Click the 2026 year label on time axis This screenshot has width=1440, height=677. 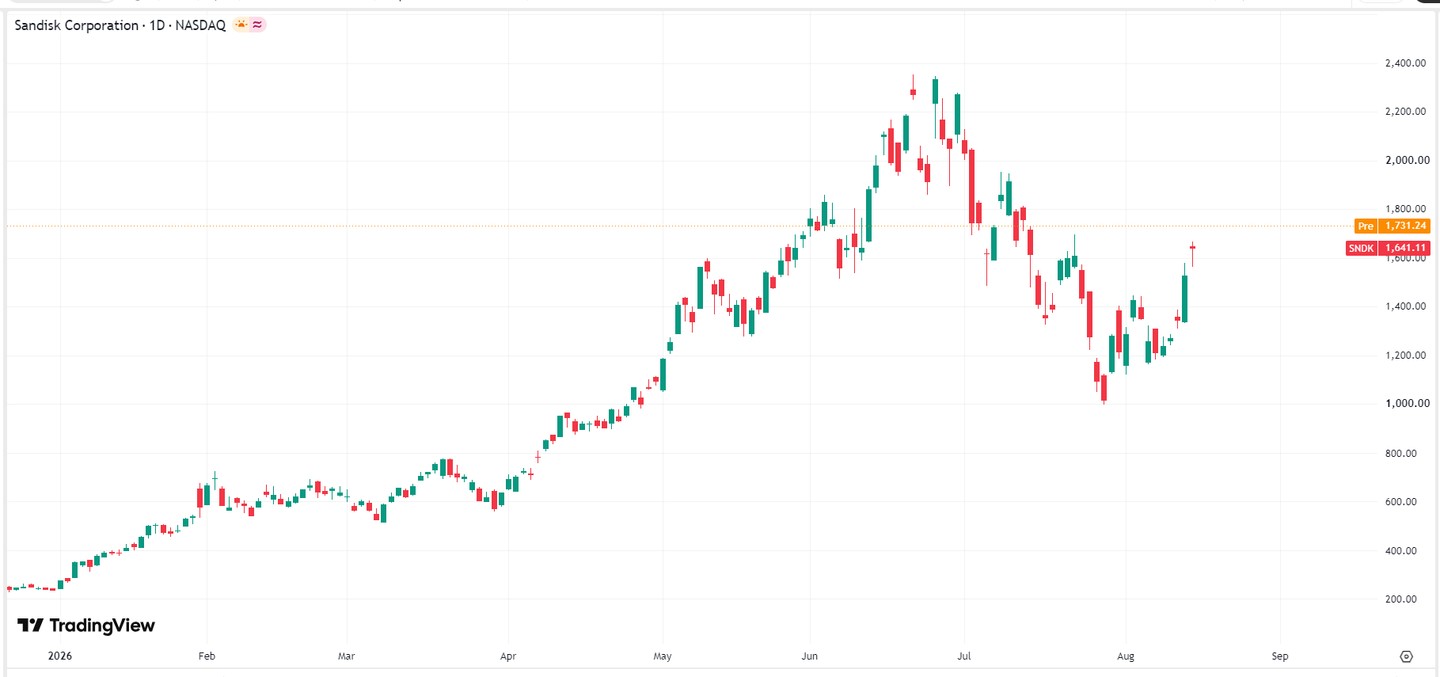click(59, 657)
